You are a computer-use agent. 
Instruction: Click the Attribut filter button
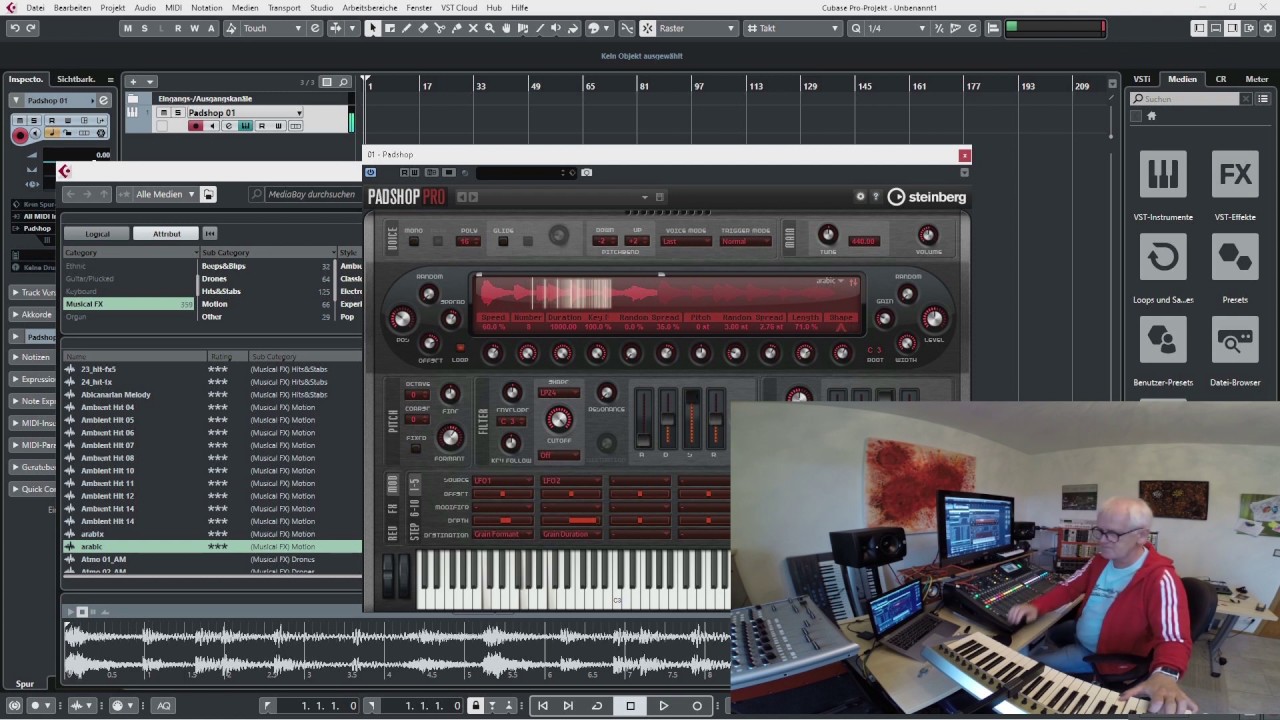point(166,233)
